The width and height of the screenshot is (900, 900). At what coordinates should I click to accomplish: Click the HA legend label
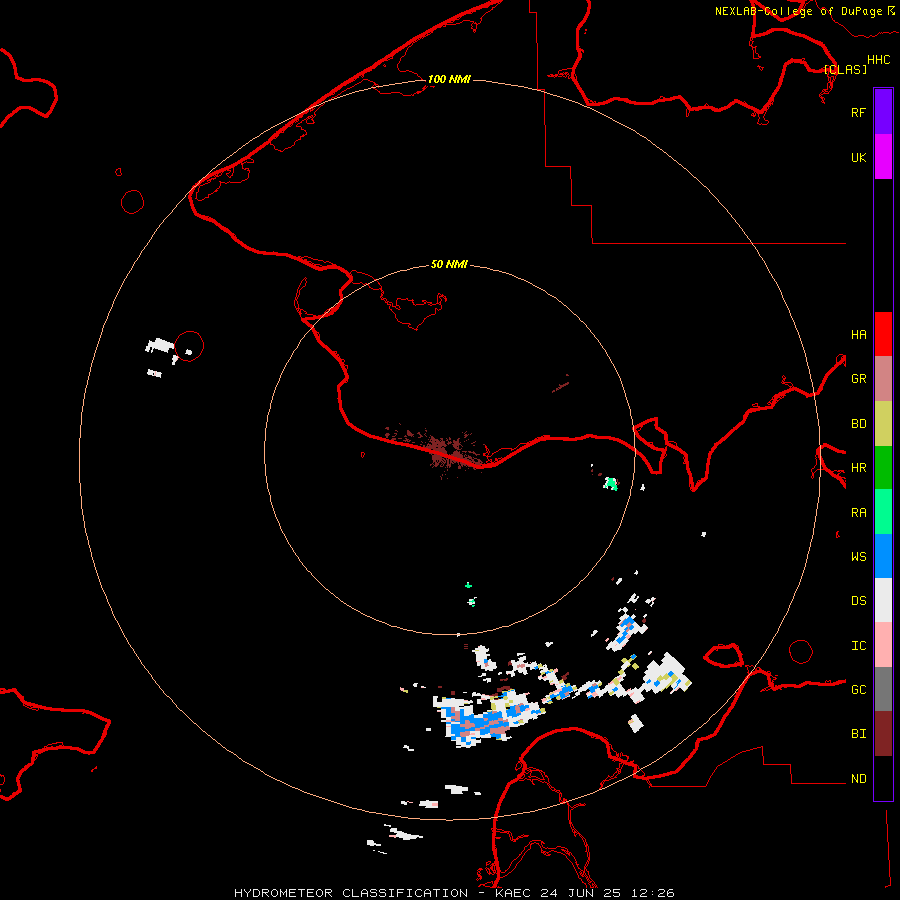(x=858, y=335)
